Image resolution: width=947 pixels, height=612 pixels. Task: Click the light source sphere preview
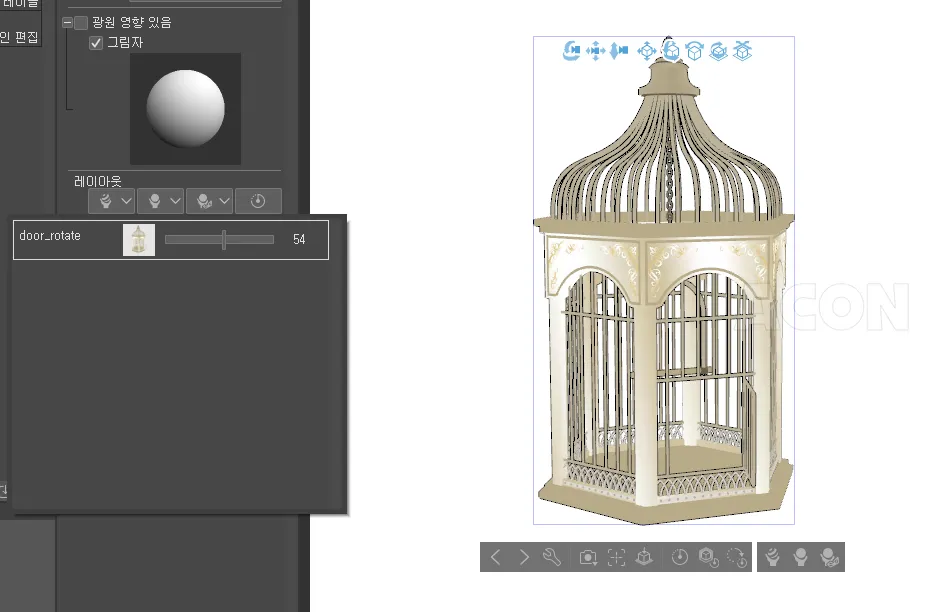click(x=185, y=109)
